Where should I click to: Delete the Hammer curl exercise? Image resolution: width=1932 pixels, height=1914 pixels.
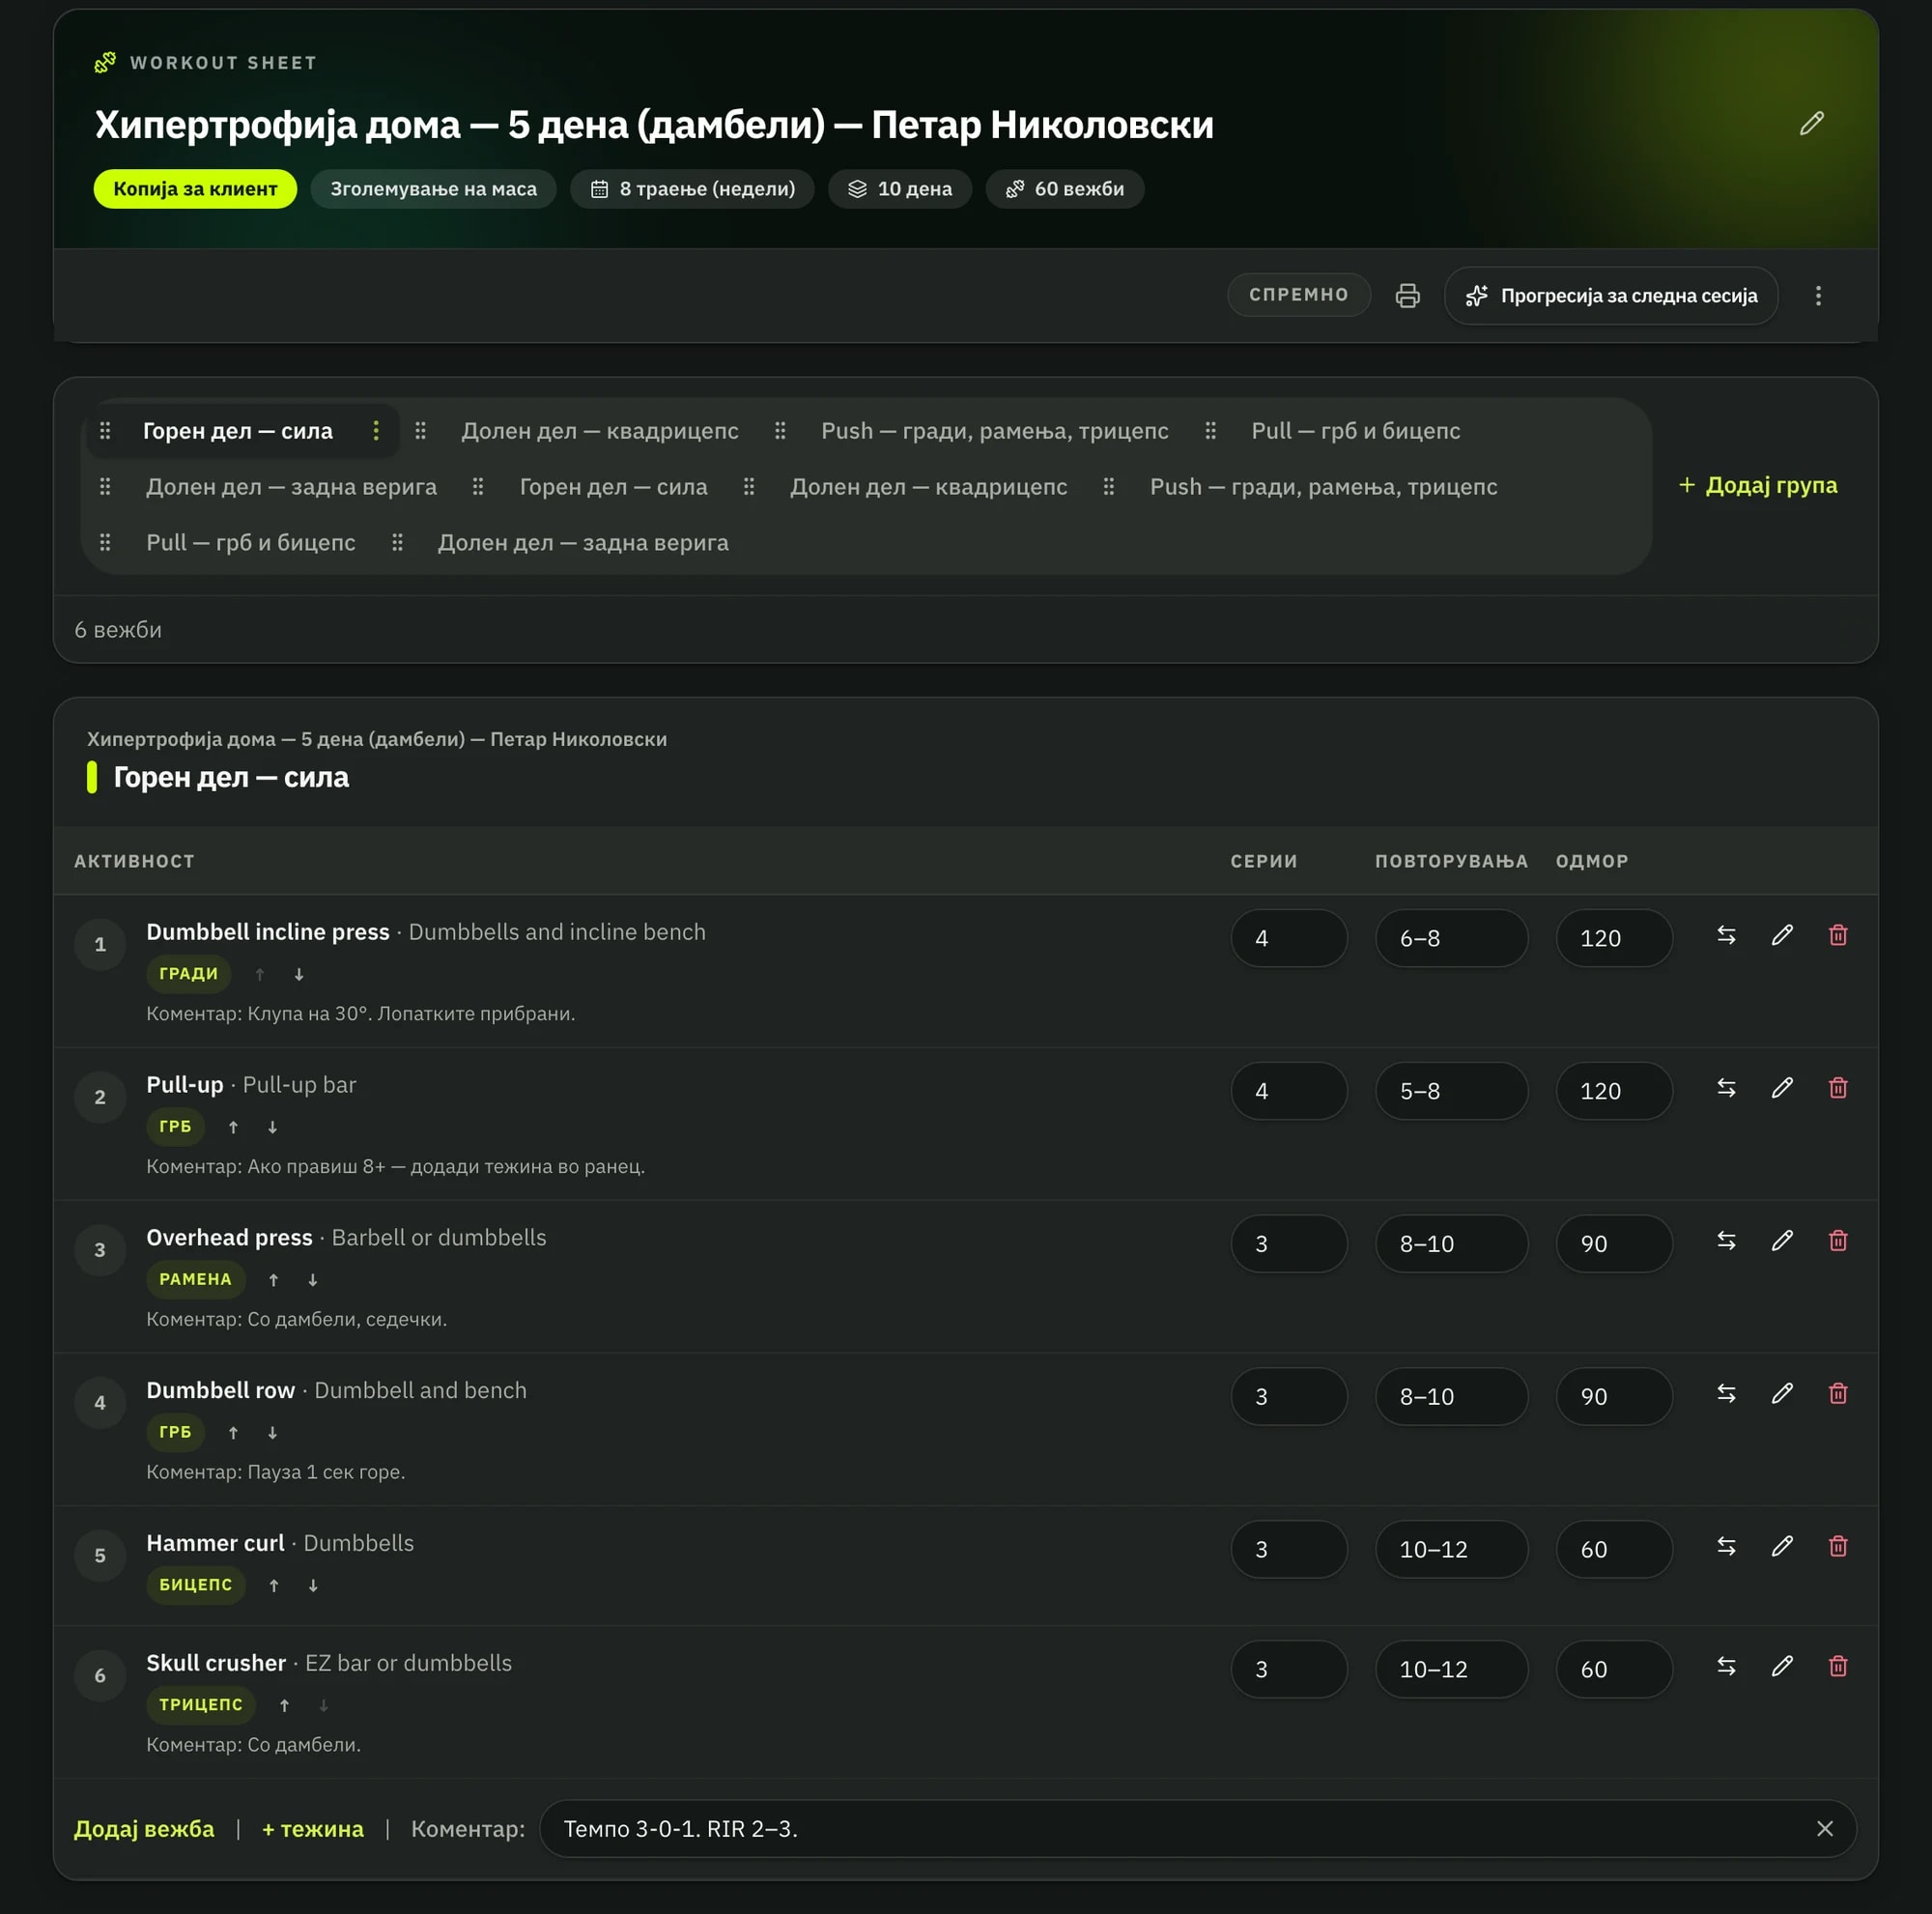point(1838,1547)
